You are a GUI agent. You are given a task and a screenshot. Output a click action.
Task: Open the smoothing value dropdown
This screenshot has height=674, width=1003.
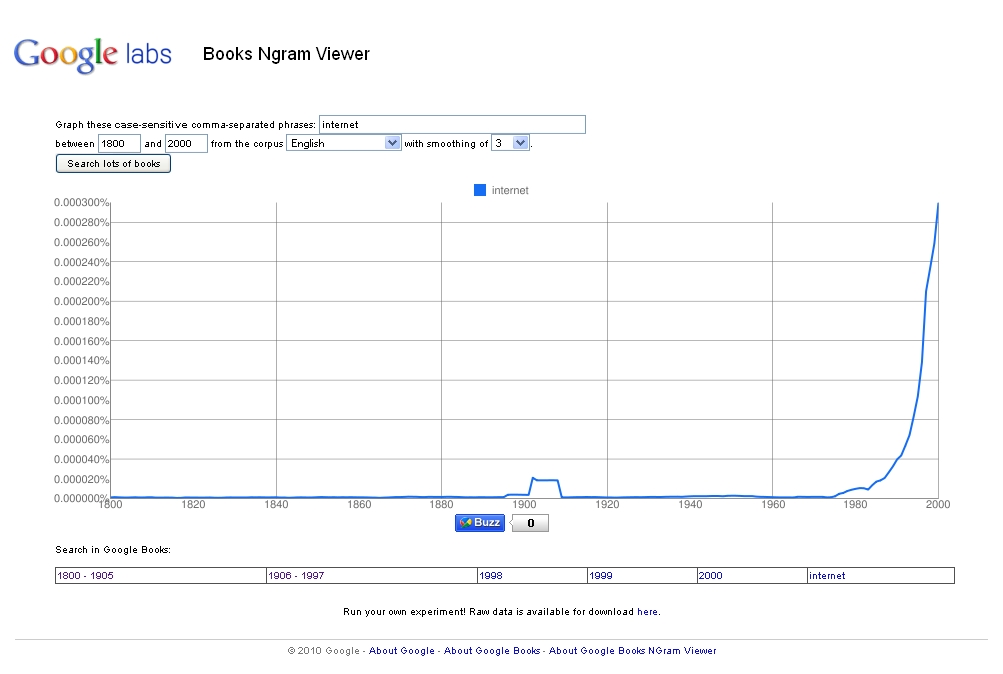(x=510, y=143)
